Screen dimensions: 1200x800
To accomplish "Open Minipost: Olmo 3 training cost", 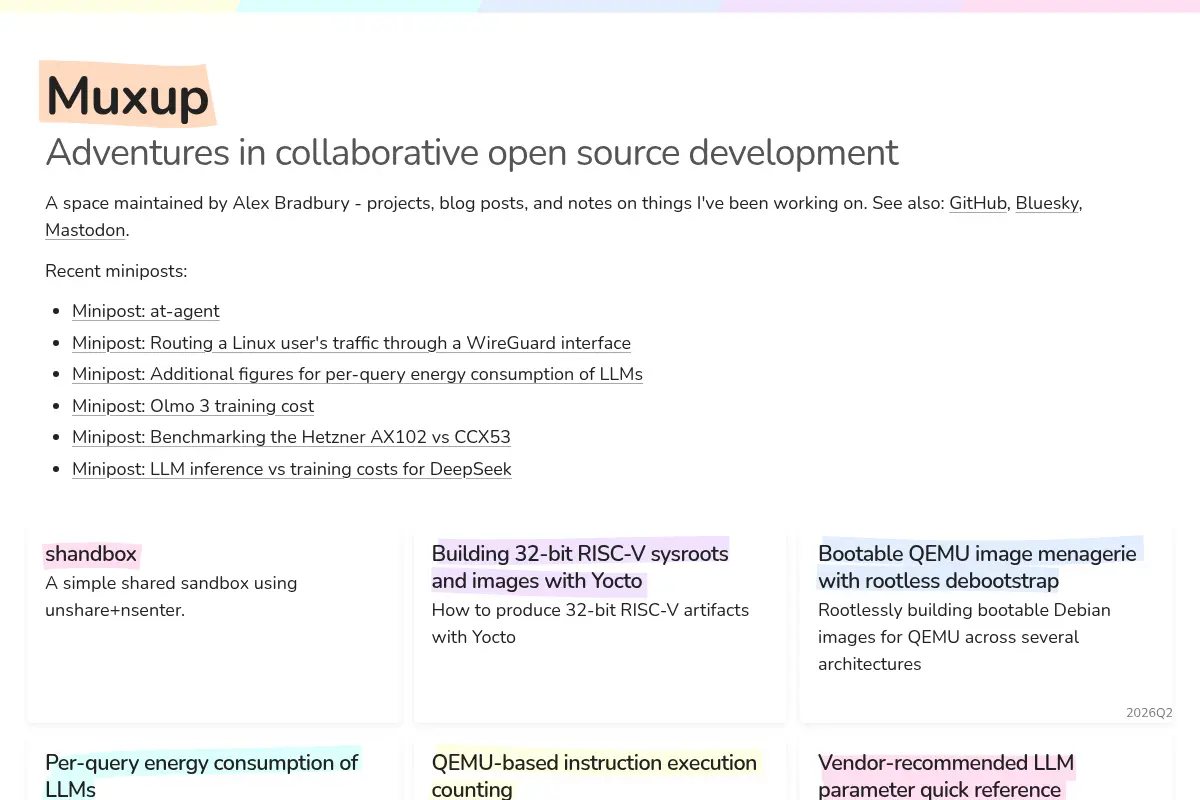I will (x=193, y=406).
